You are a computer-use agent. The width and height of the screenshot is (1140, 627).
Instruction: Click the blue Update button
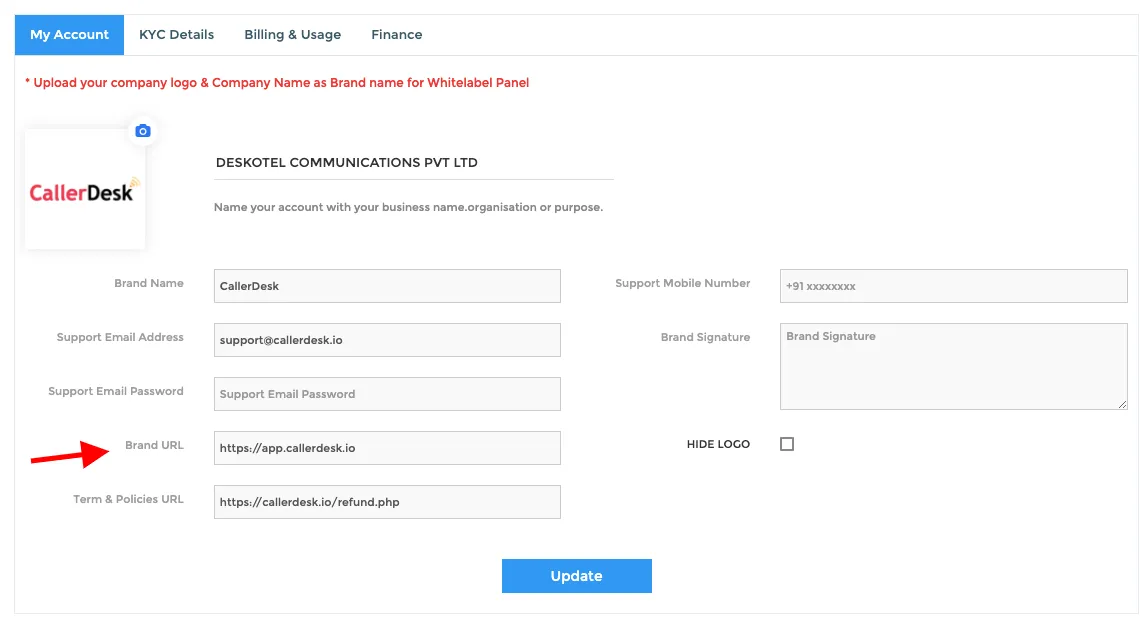click(x=577, y=575)
